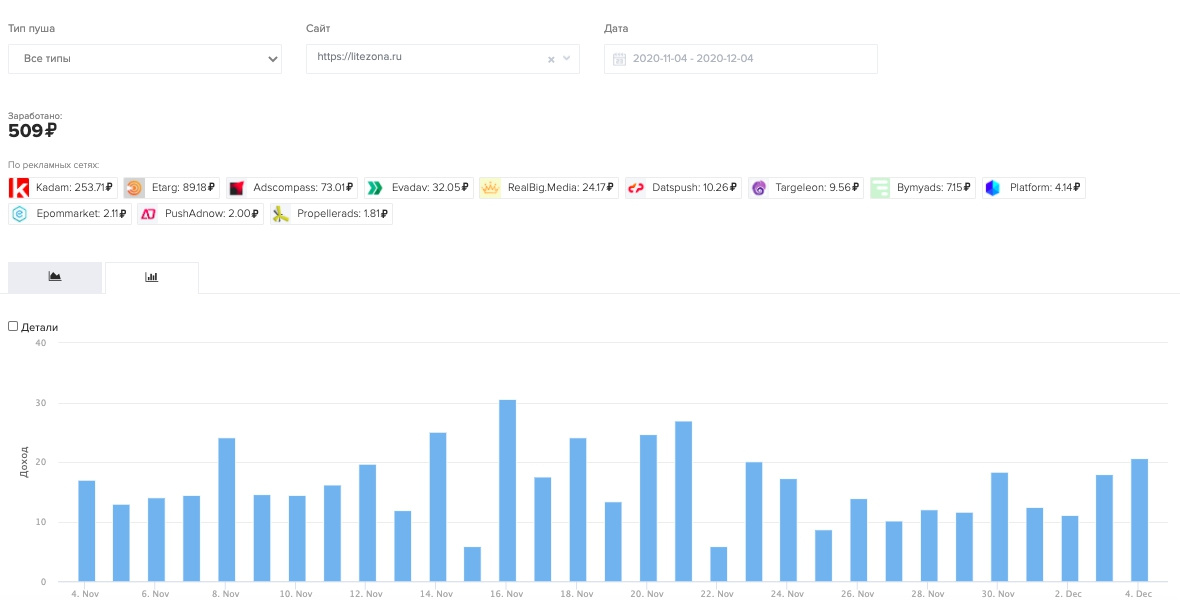1180x600 pixels.
Task: Click the Propellerads yellow logo icon
Action: click(281, 213)
